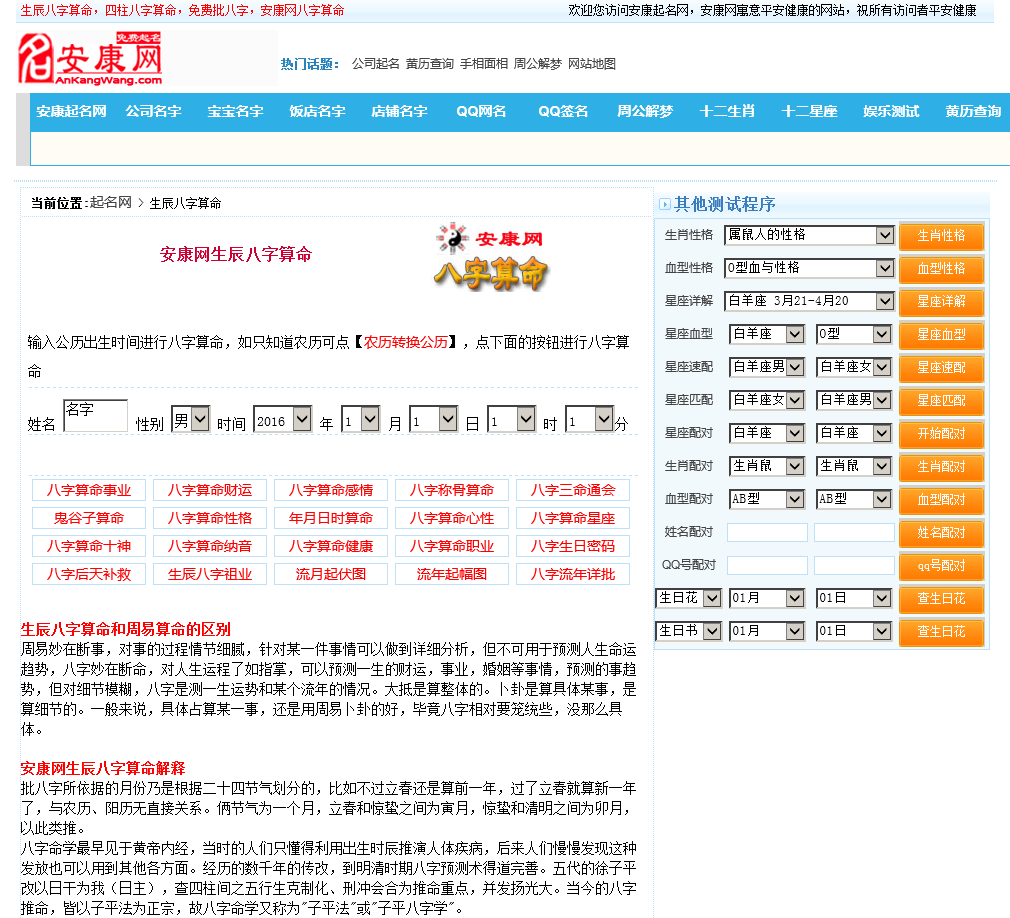The width and height of the screenshot is (1010, 918).
Task: Click the 鬼谷子算命 button
Action: click(x=89, y=518)
